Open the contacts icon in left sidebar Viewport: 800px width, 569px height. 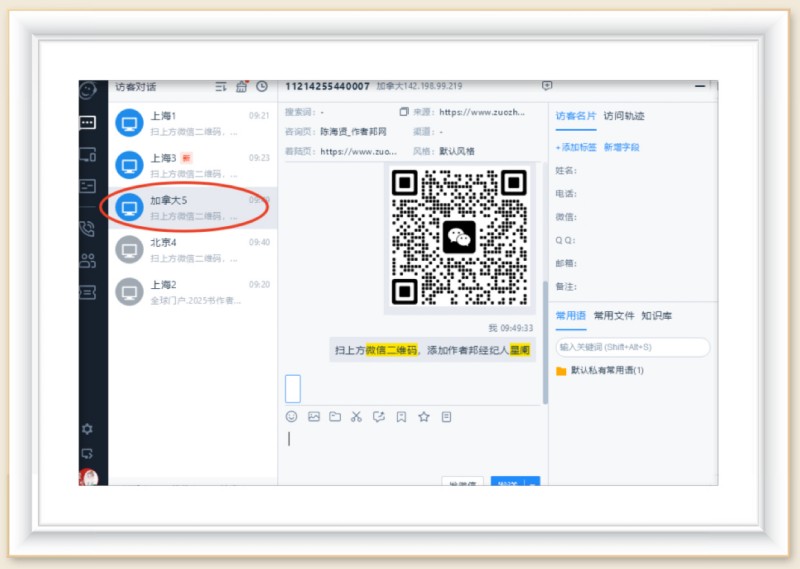(x=88, y=260)
